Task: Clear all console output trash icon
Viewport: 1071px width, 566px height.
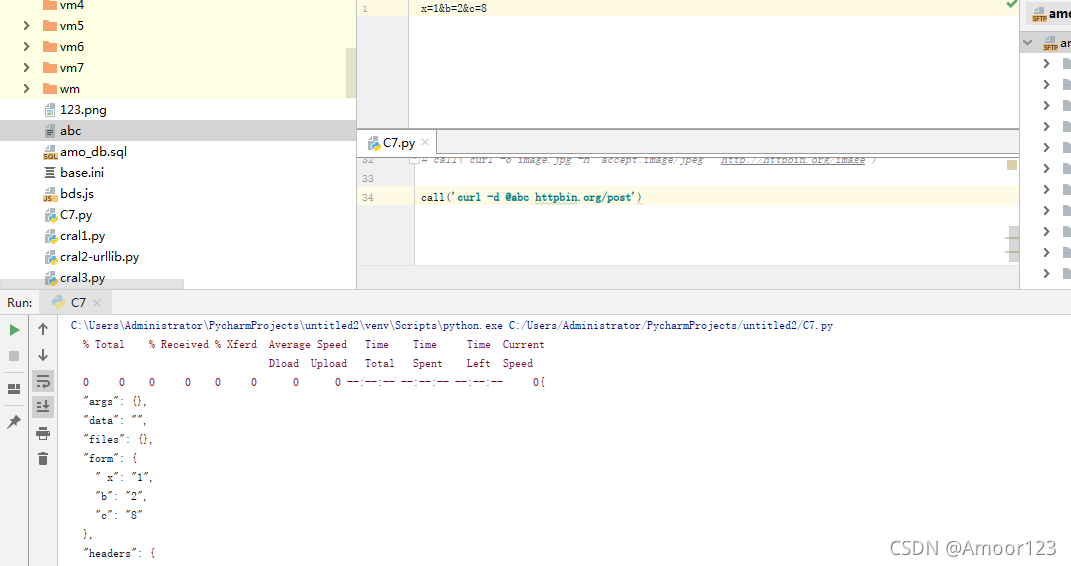Action: (x=43, y=458)
